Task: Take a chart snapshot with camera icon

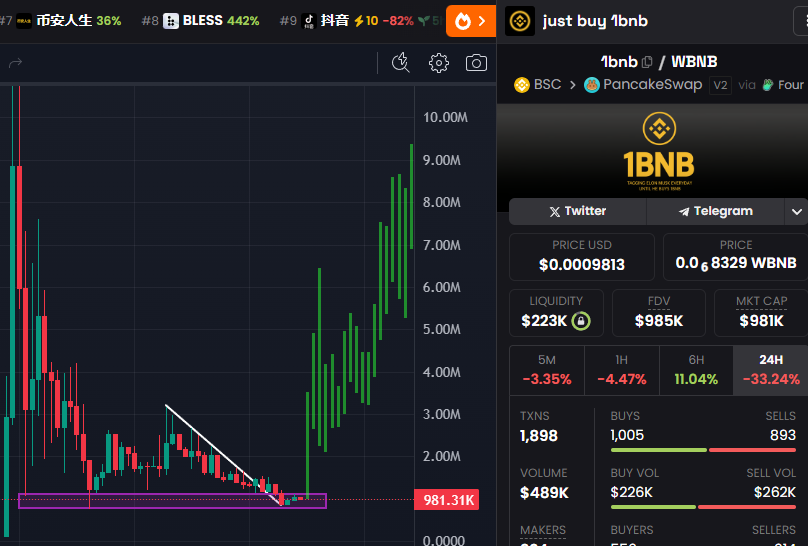Action: pyautogui.click(x=476, y=63)
